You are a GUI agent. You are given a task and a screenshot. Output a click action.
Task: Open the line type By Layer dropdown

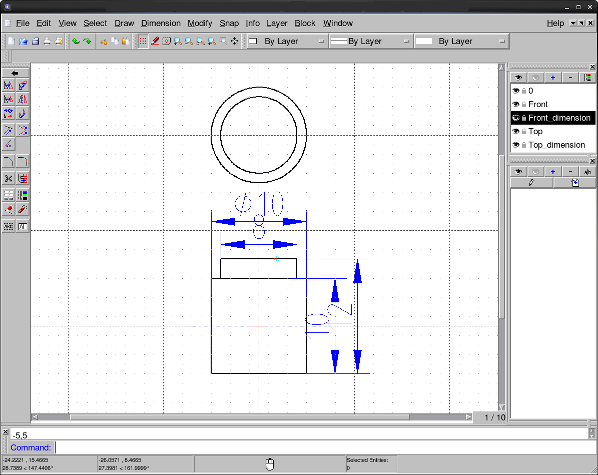point(461,41)
